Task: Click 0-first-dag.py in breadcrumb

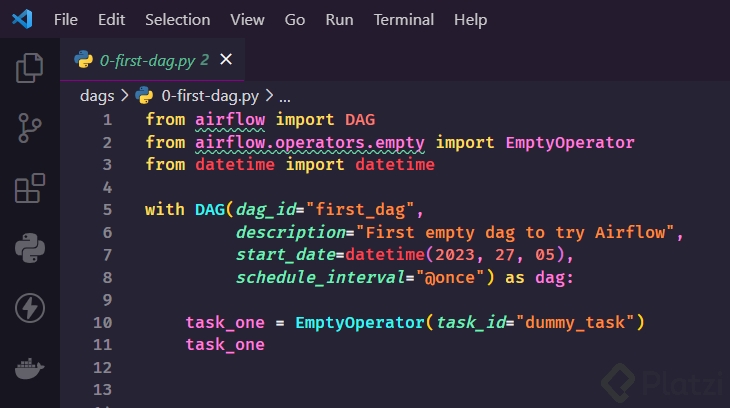Action: pos(210,95)
